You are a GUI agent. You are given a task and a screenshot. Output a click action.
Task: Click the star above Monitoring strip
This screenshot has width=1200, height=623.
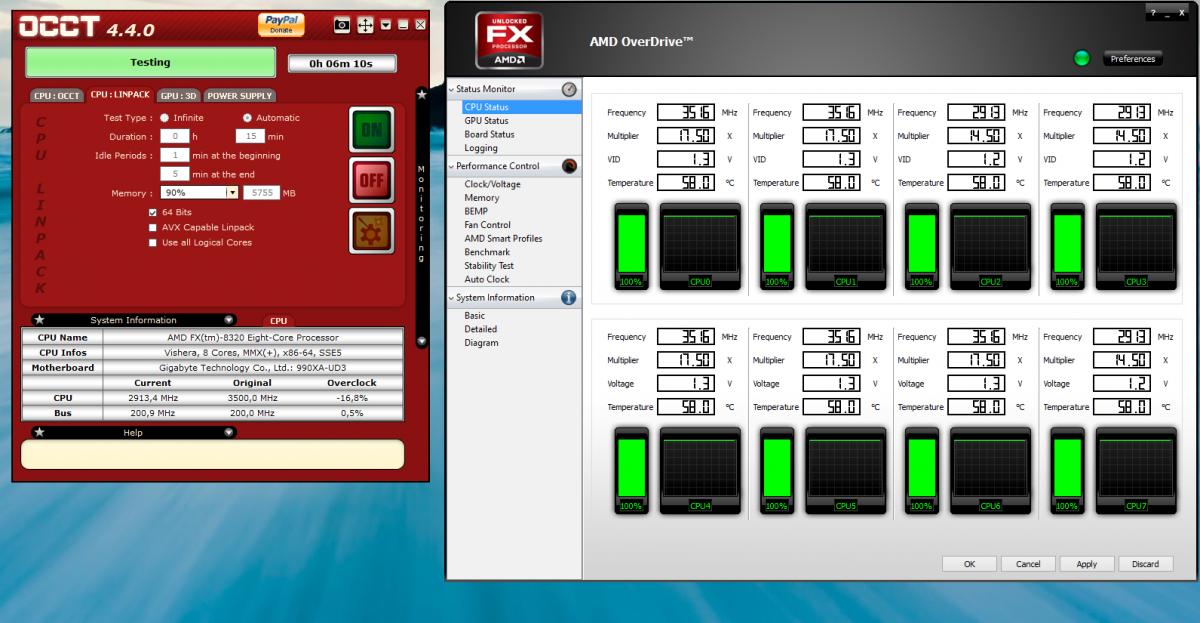click(422, 94)
